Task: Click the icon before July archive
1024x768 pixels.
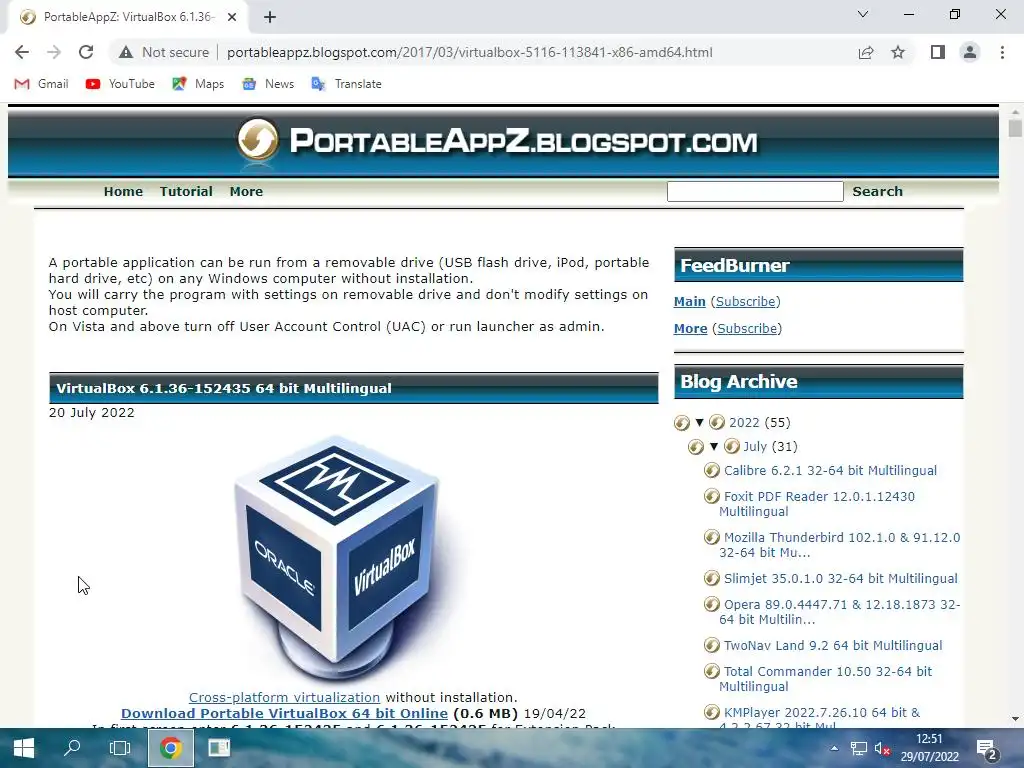Action: (696, 447)
